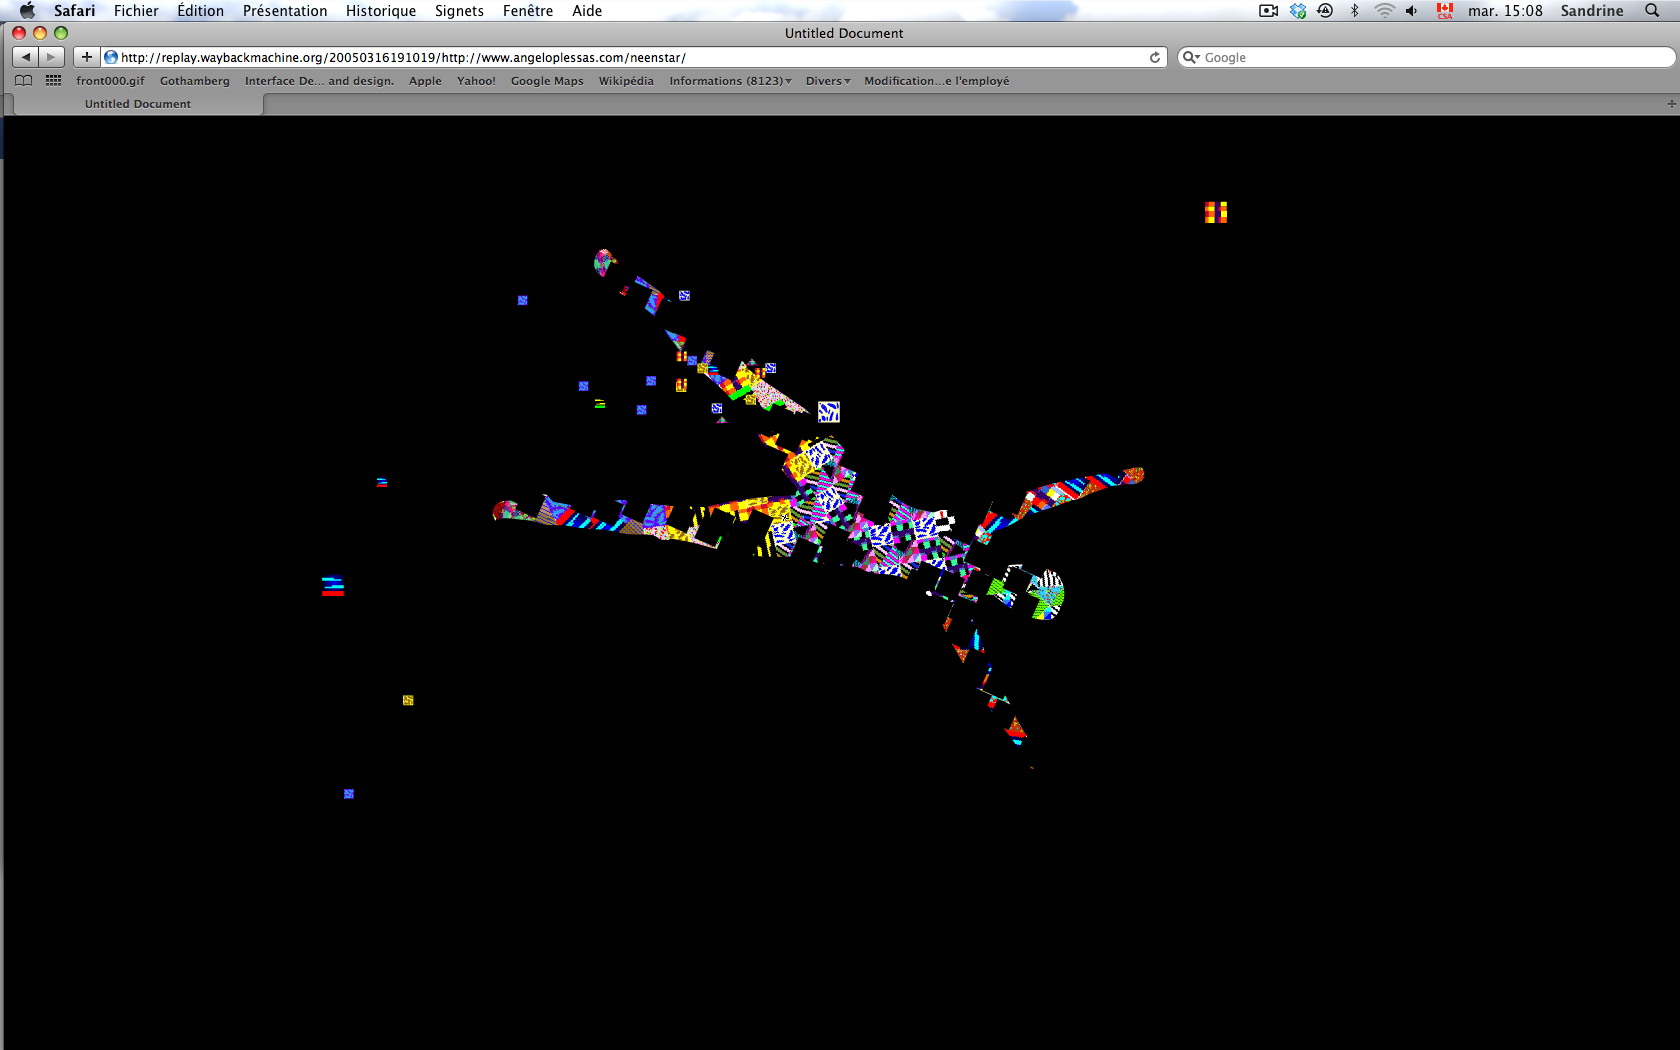Screen dimensions: 1680x1050
Task: Open the Wikipédia bookmark
Action: (x=626, y=81)
